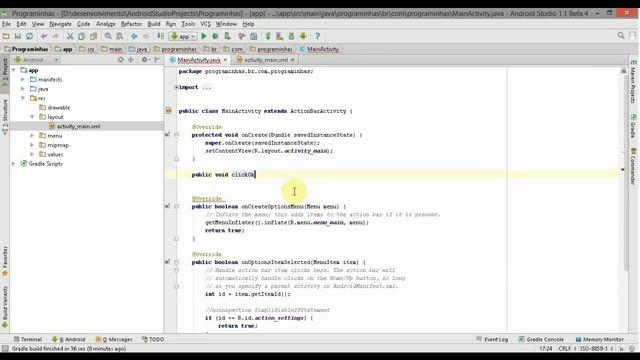The height and width of the screenshot is (360, 640).
Task: Open the Refactor menu
Action: 131,24
